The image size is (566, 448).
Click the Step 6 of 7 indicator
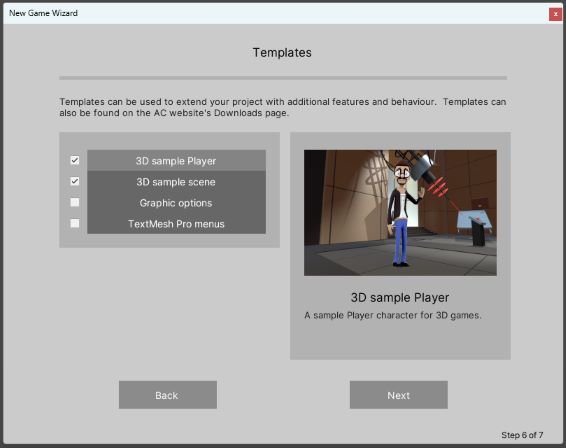tap(522, 435)
